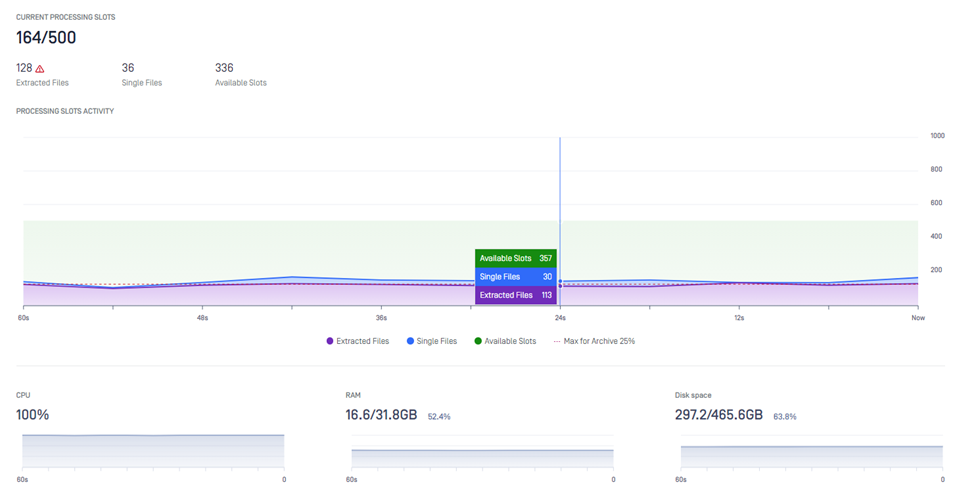Click the blue Single Files legend dot

point(410,341)
